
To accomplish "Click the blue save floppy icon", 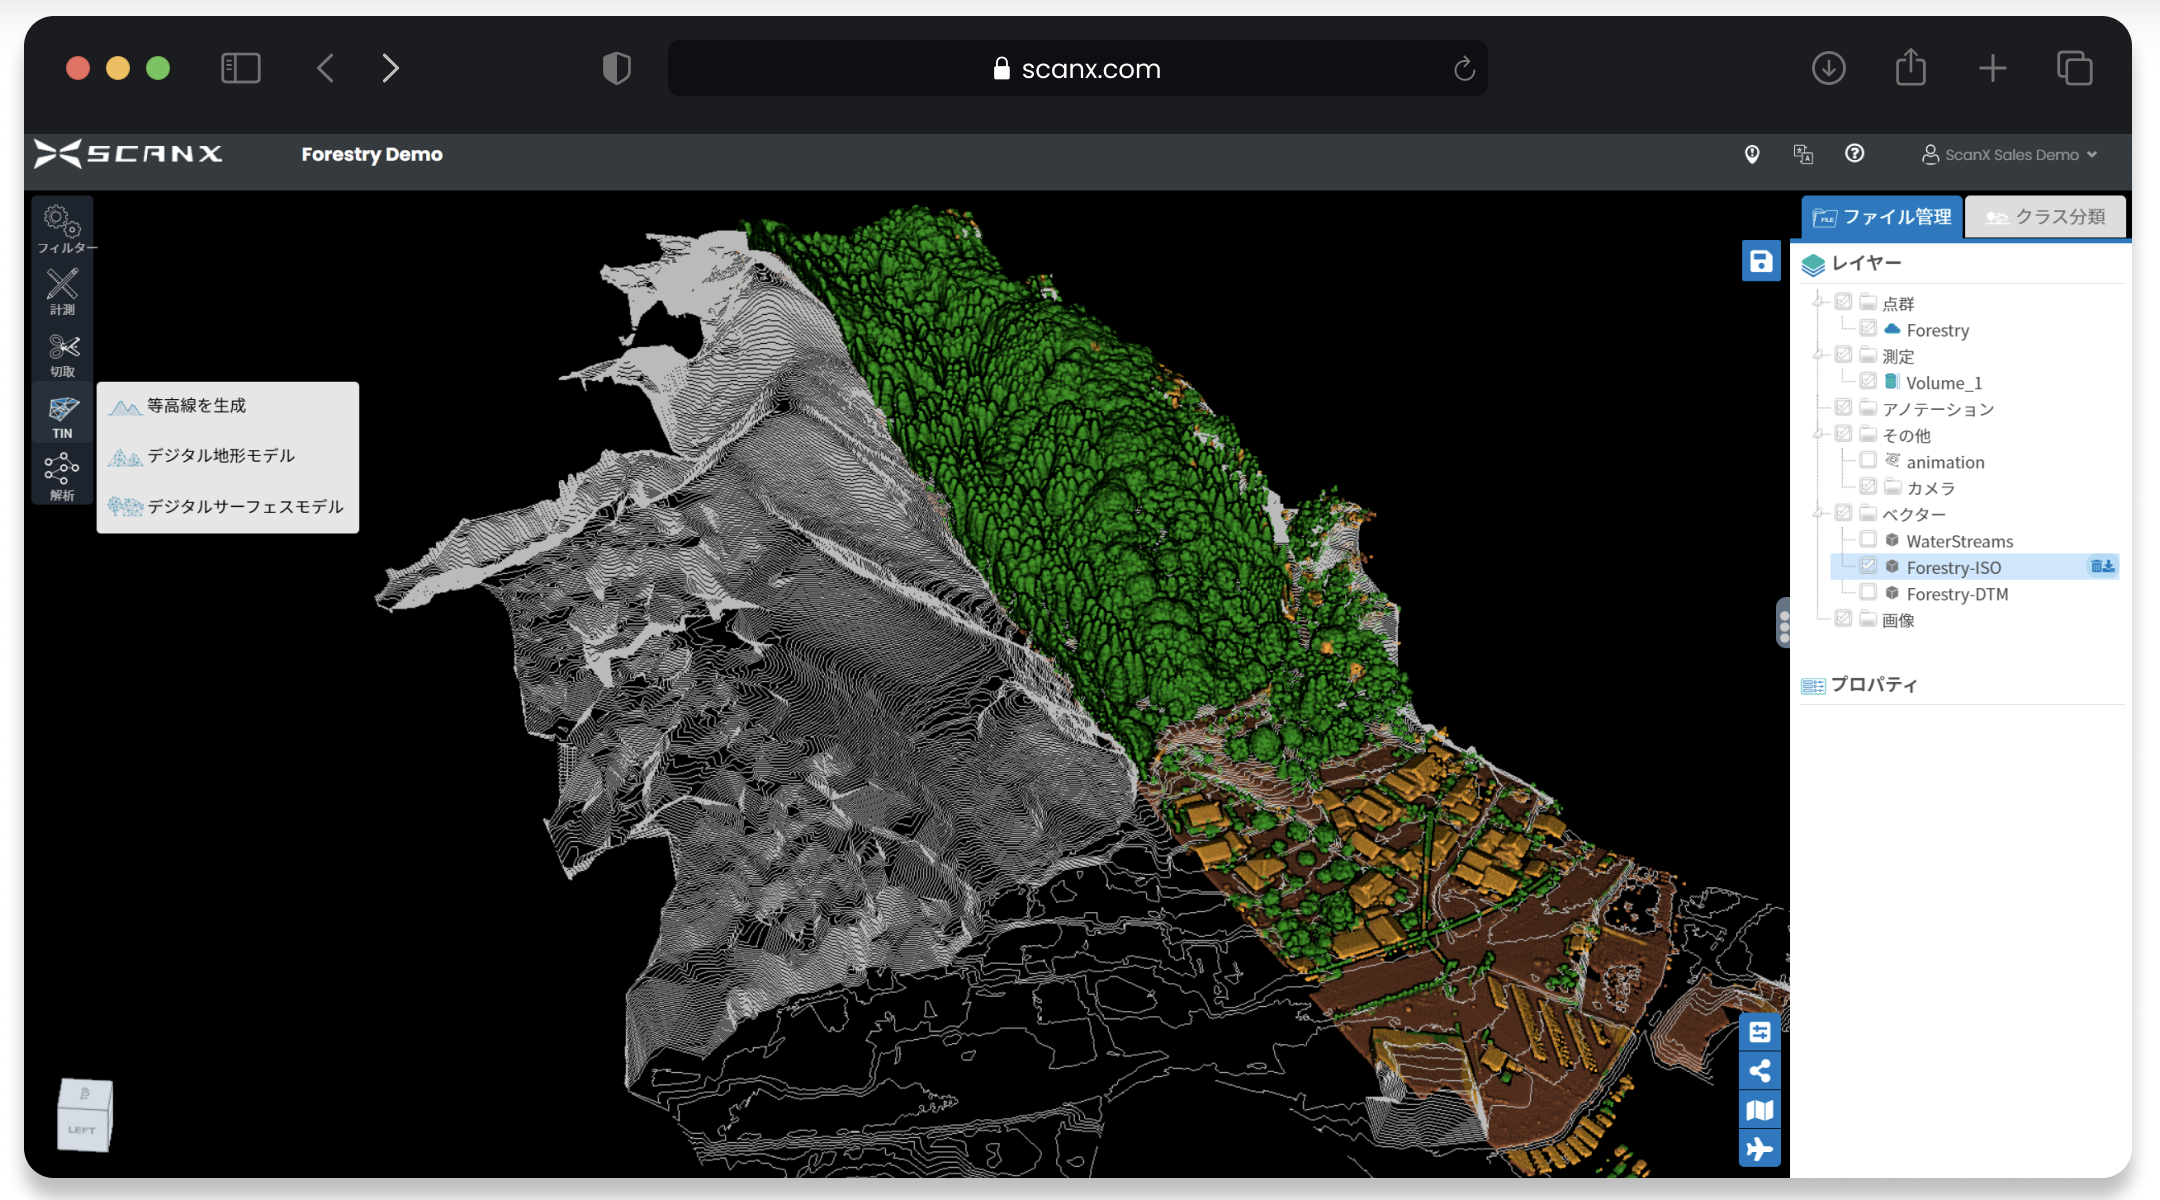I will pyautogui.click(x=1760, y=262).
